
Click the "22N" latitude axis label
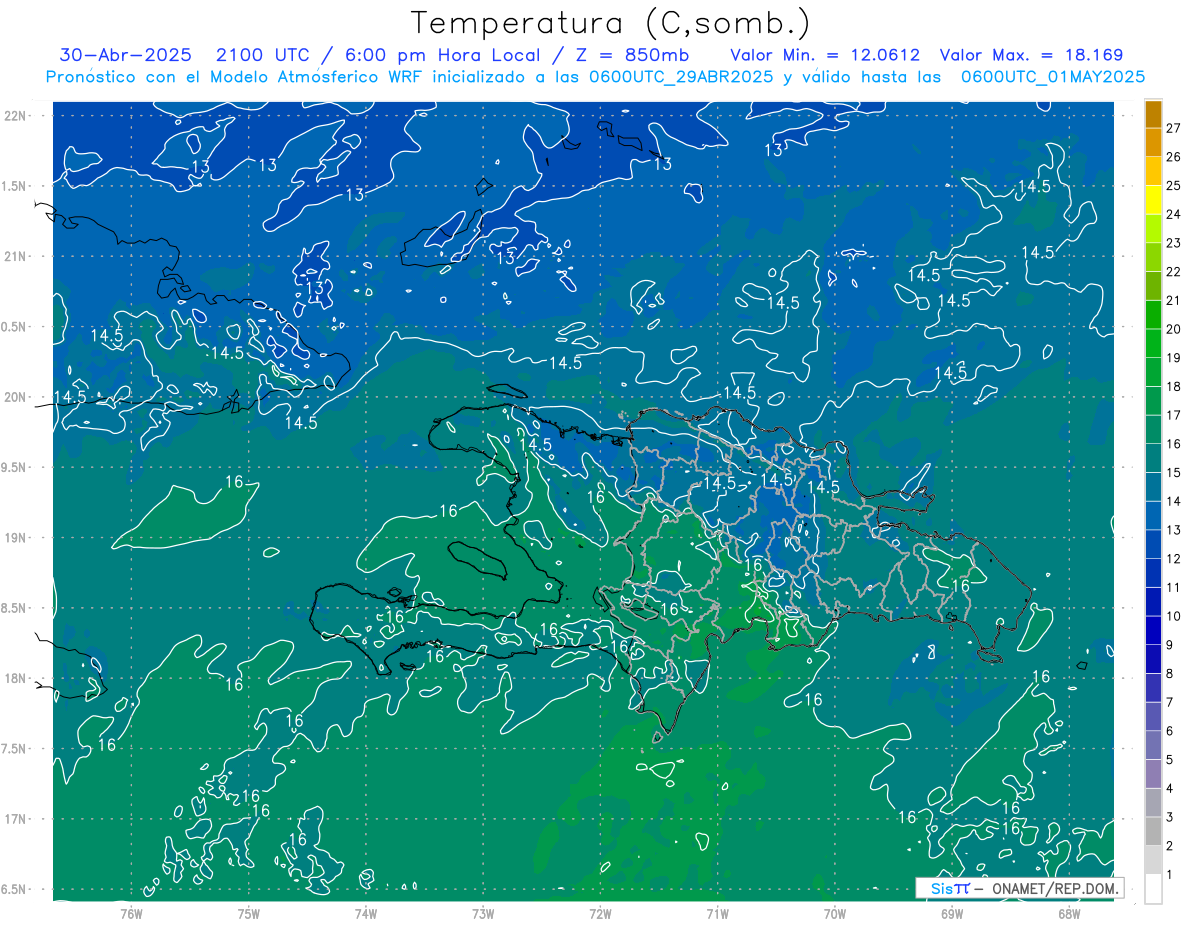16,116
